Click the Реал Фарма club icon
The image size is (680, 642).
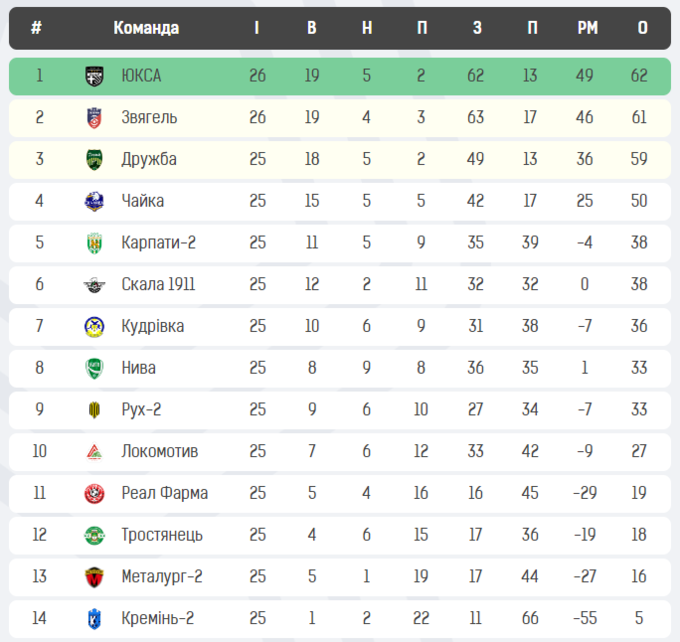94,493
